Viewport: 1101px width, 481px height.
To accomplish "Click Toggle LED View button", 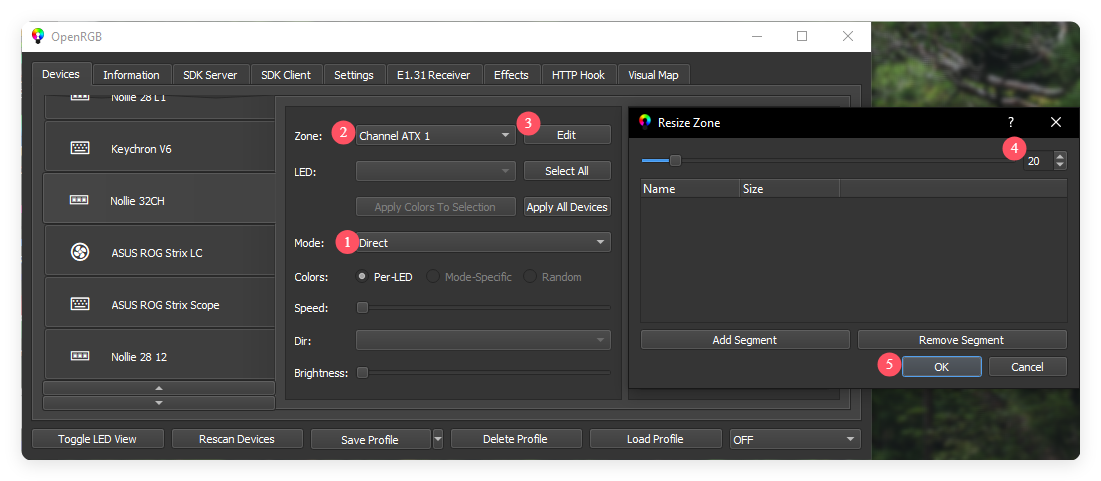I will [98, 439].
